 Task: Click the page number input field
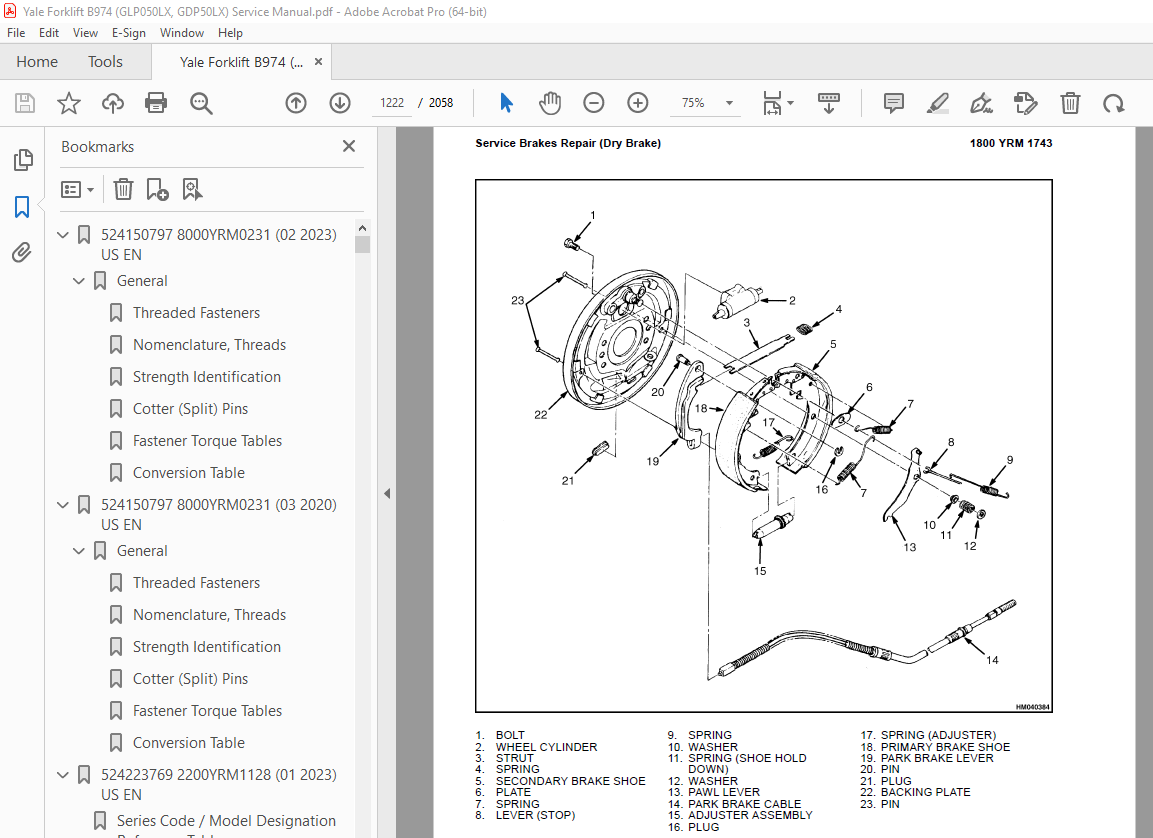point(392,103)
